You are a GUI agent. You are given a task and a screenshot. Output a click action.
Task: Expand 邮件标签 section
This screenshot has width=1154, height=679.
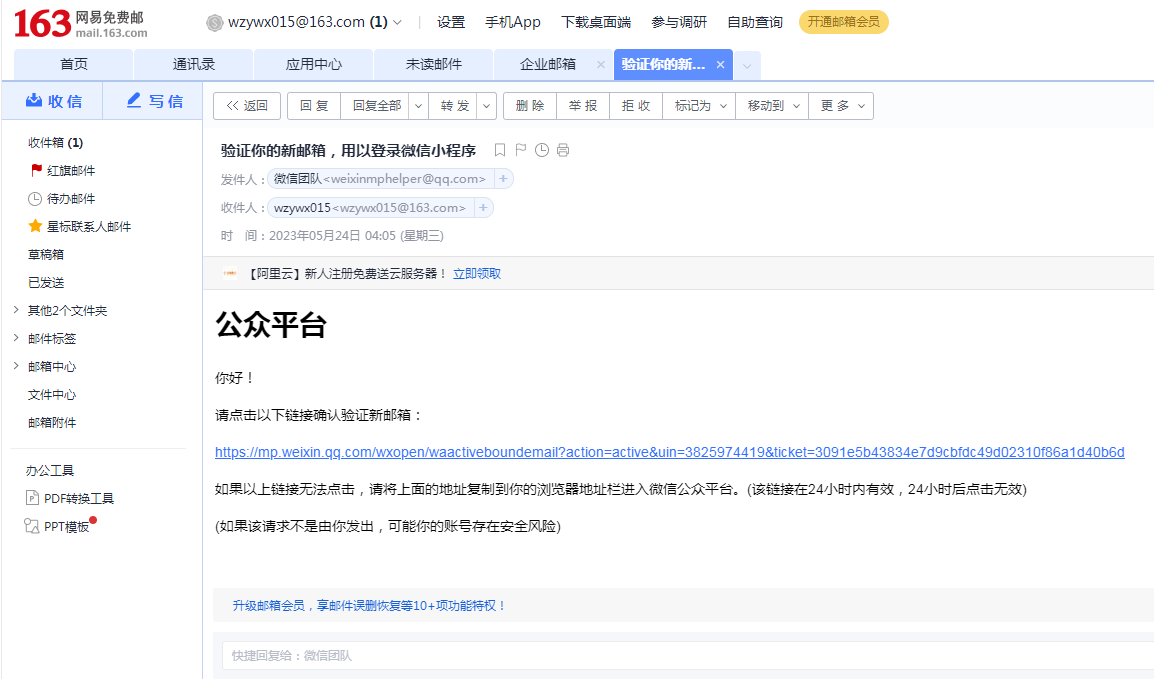pos(16,338)
